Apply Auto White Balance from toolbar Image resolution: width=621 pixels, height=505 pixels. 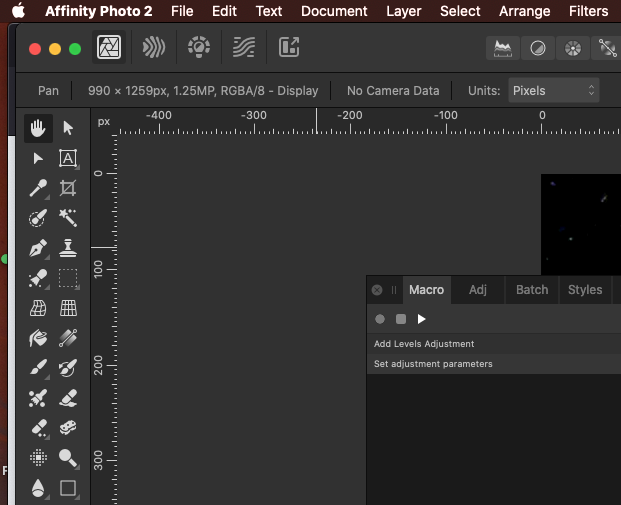606,49
